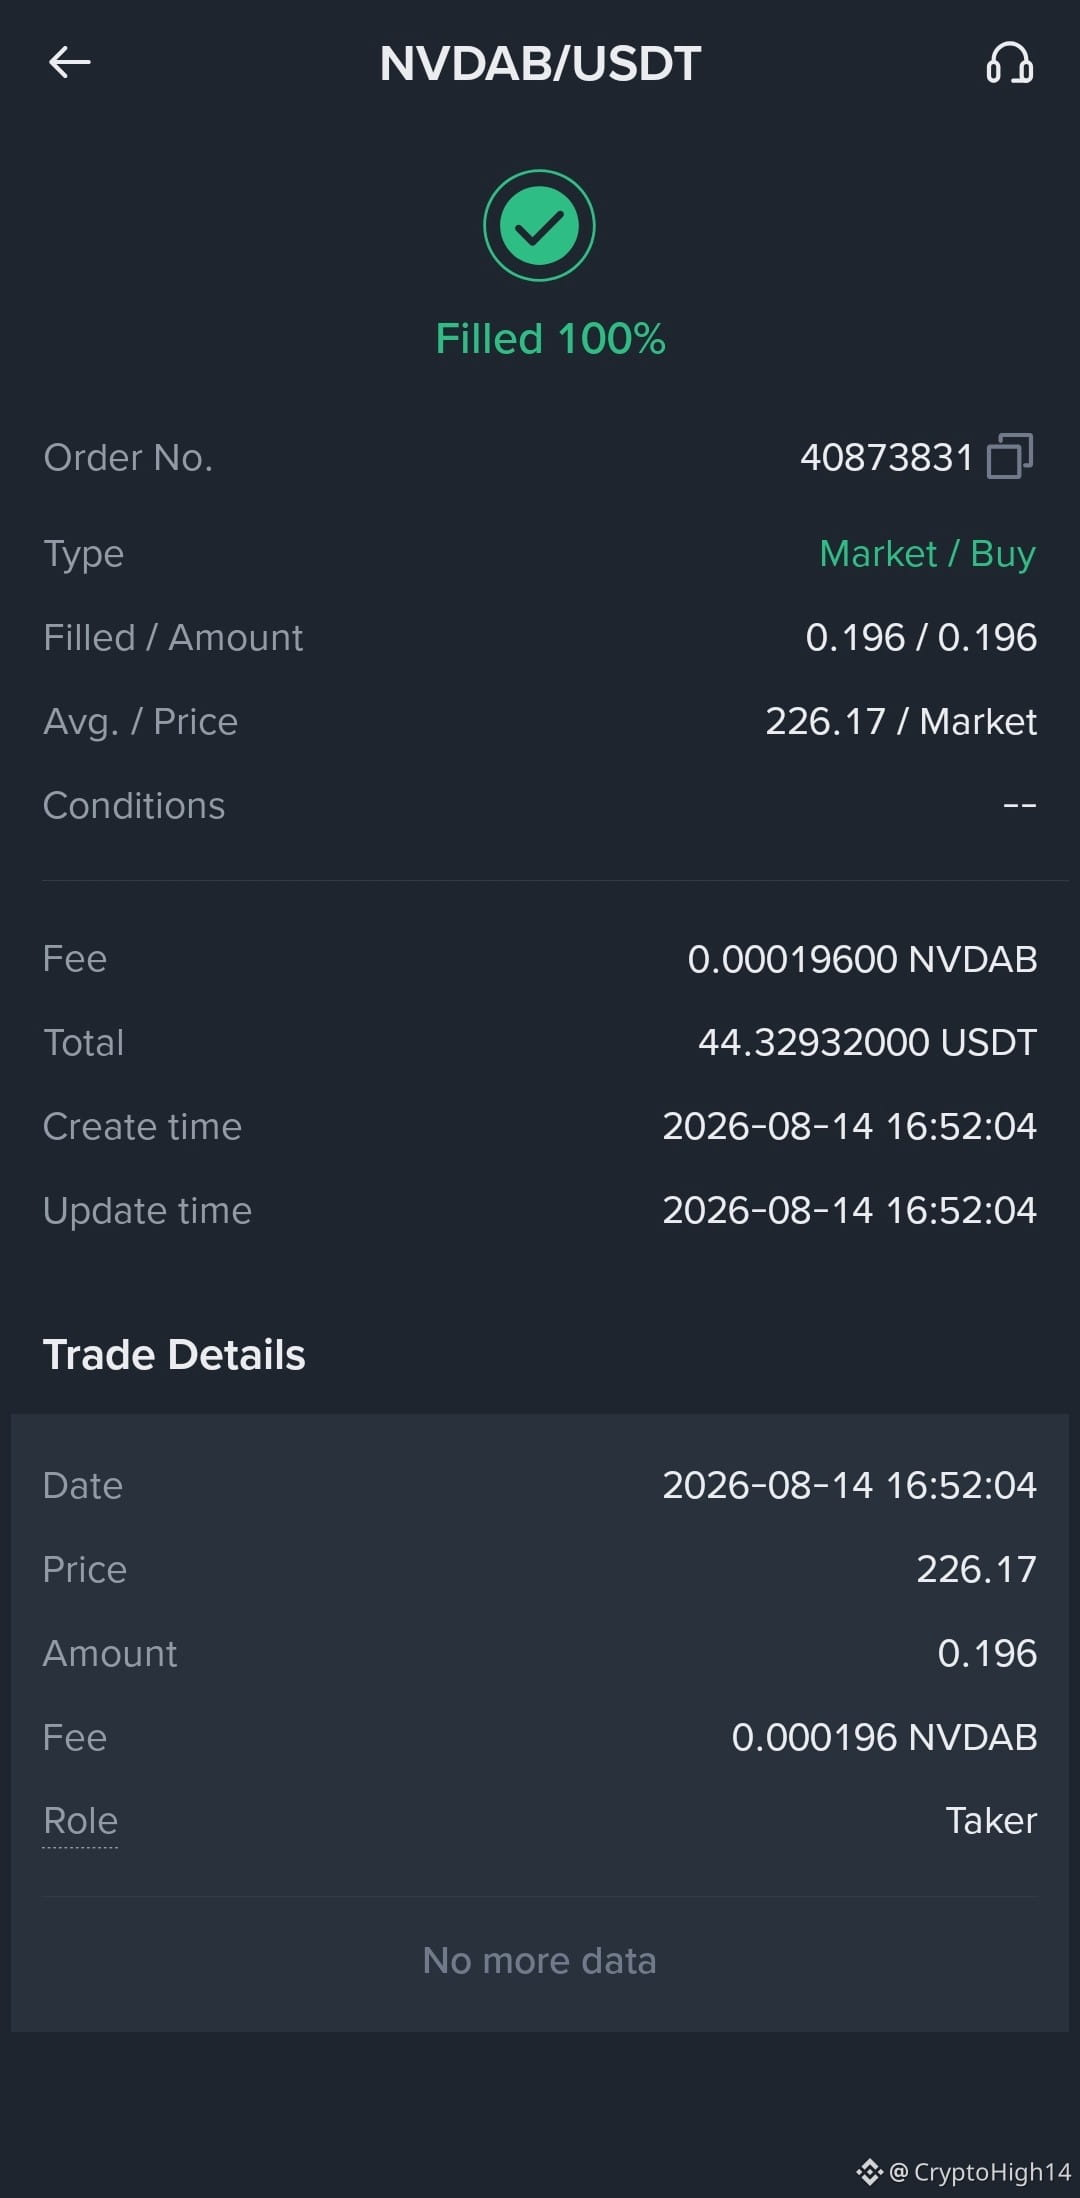The height and width of the screenshot is (2198, 1080).
Task: Tap the Market / Buy type value
Action: 927,553
